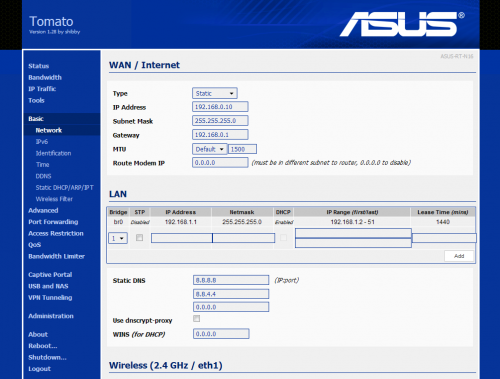Click the 1440 lease time cell
The height and width of the screenshot is (379, 500).
(x=443, y=222)
